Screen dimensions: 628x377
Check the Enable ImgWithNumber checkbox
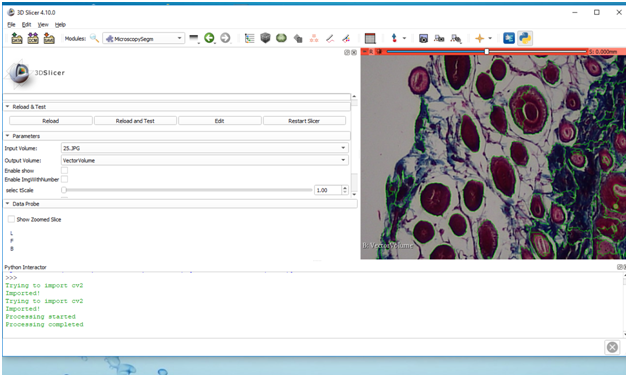[64, 179]
